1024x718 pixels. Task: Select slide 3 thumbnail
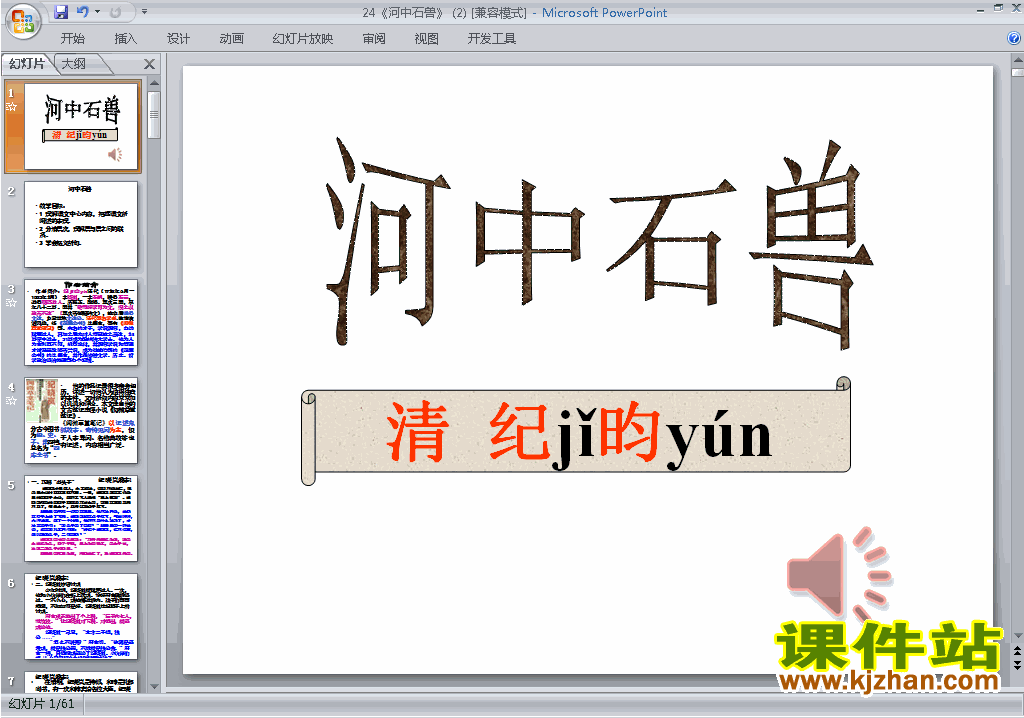(81, 322)
